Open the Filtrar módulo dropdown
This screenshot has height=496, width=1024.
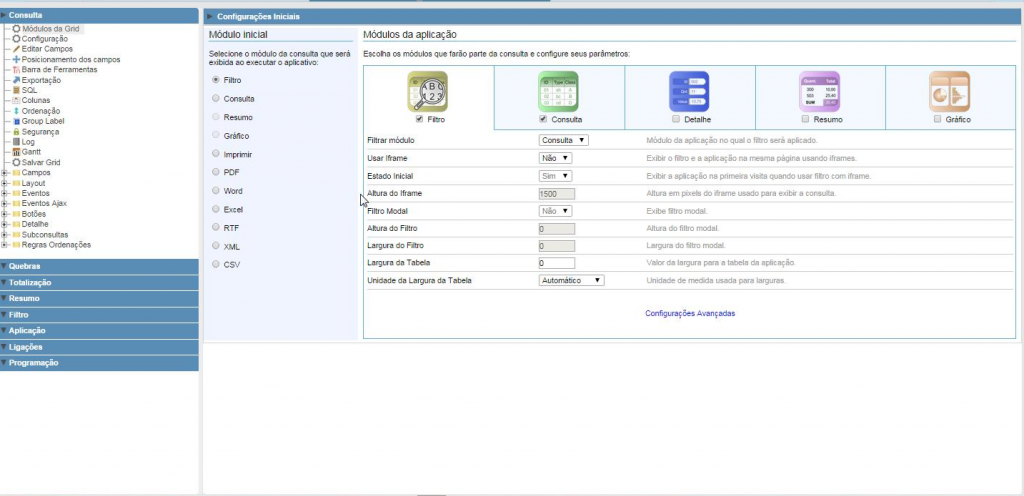tap(564, 140)
